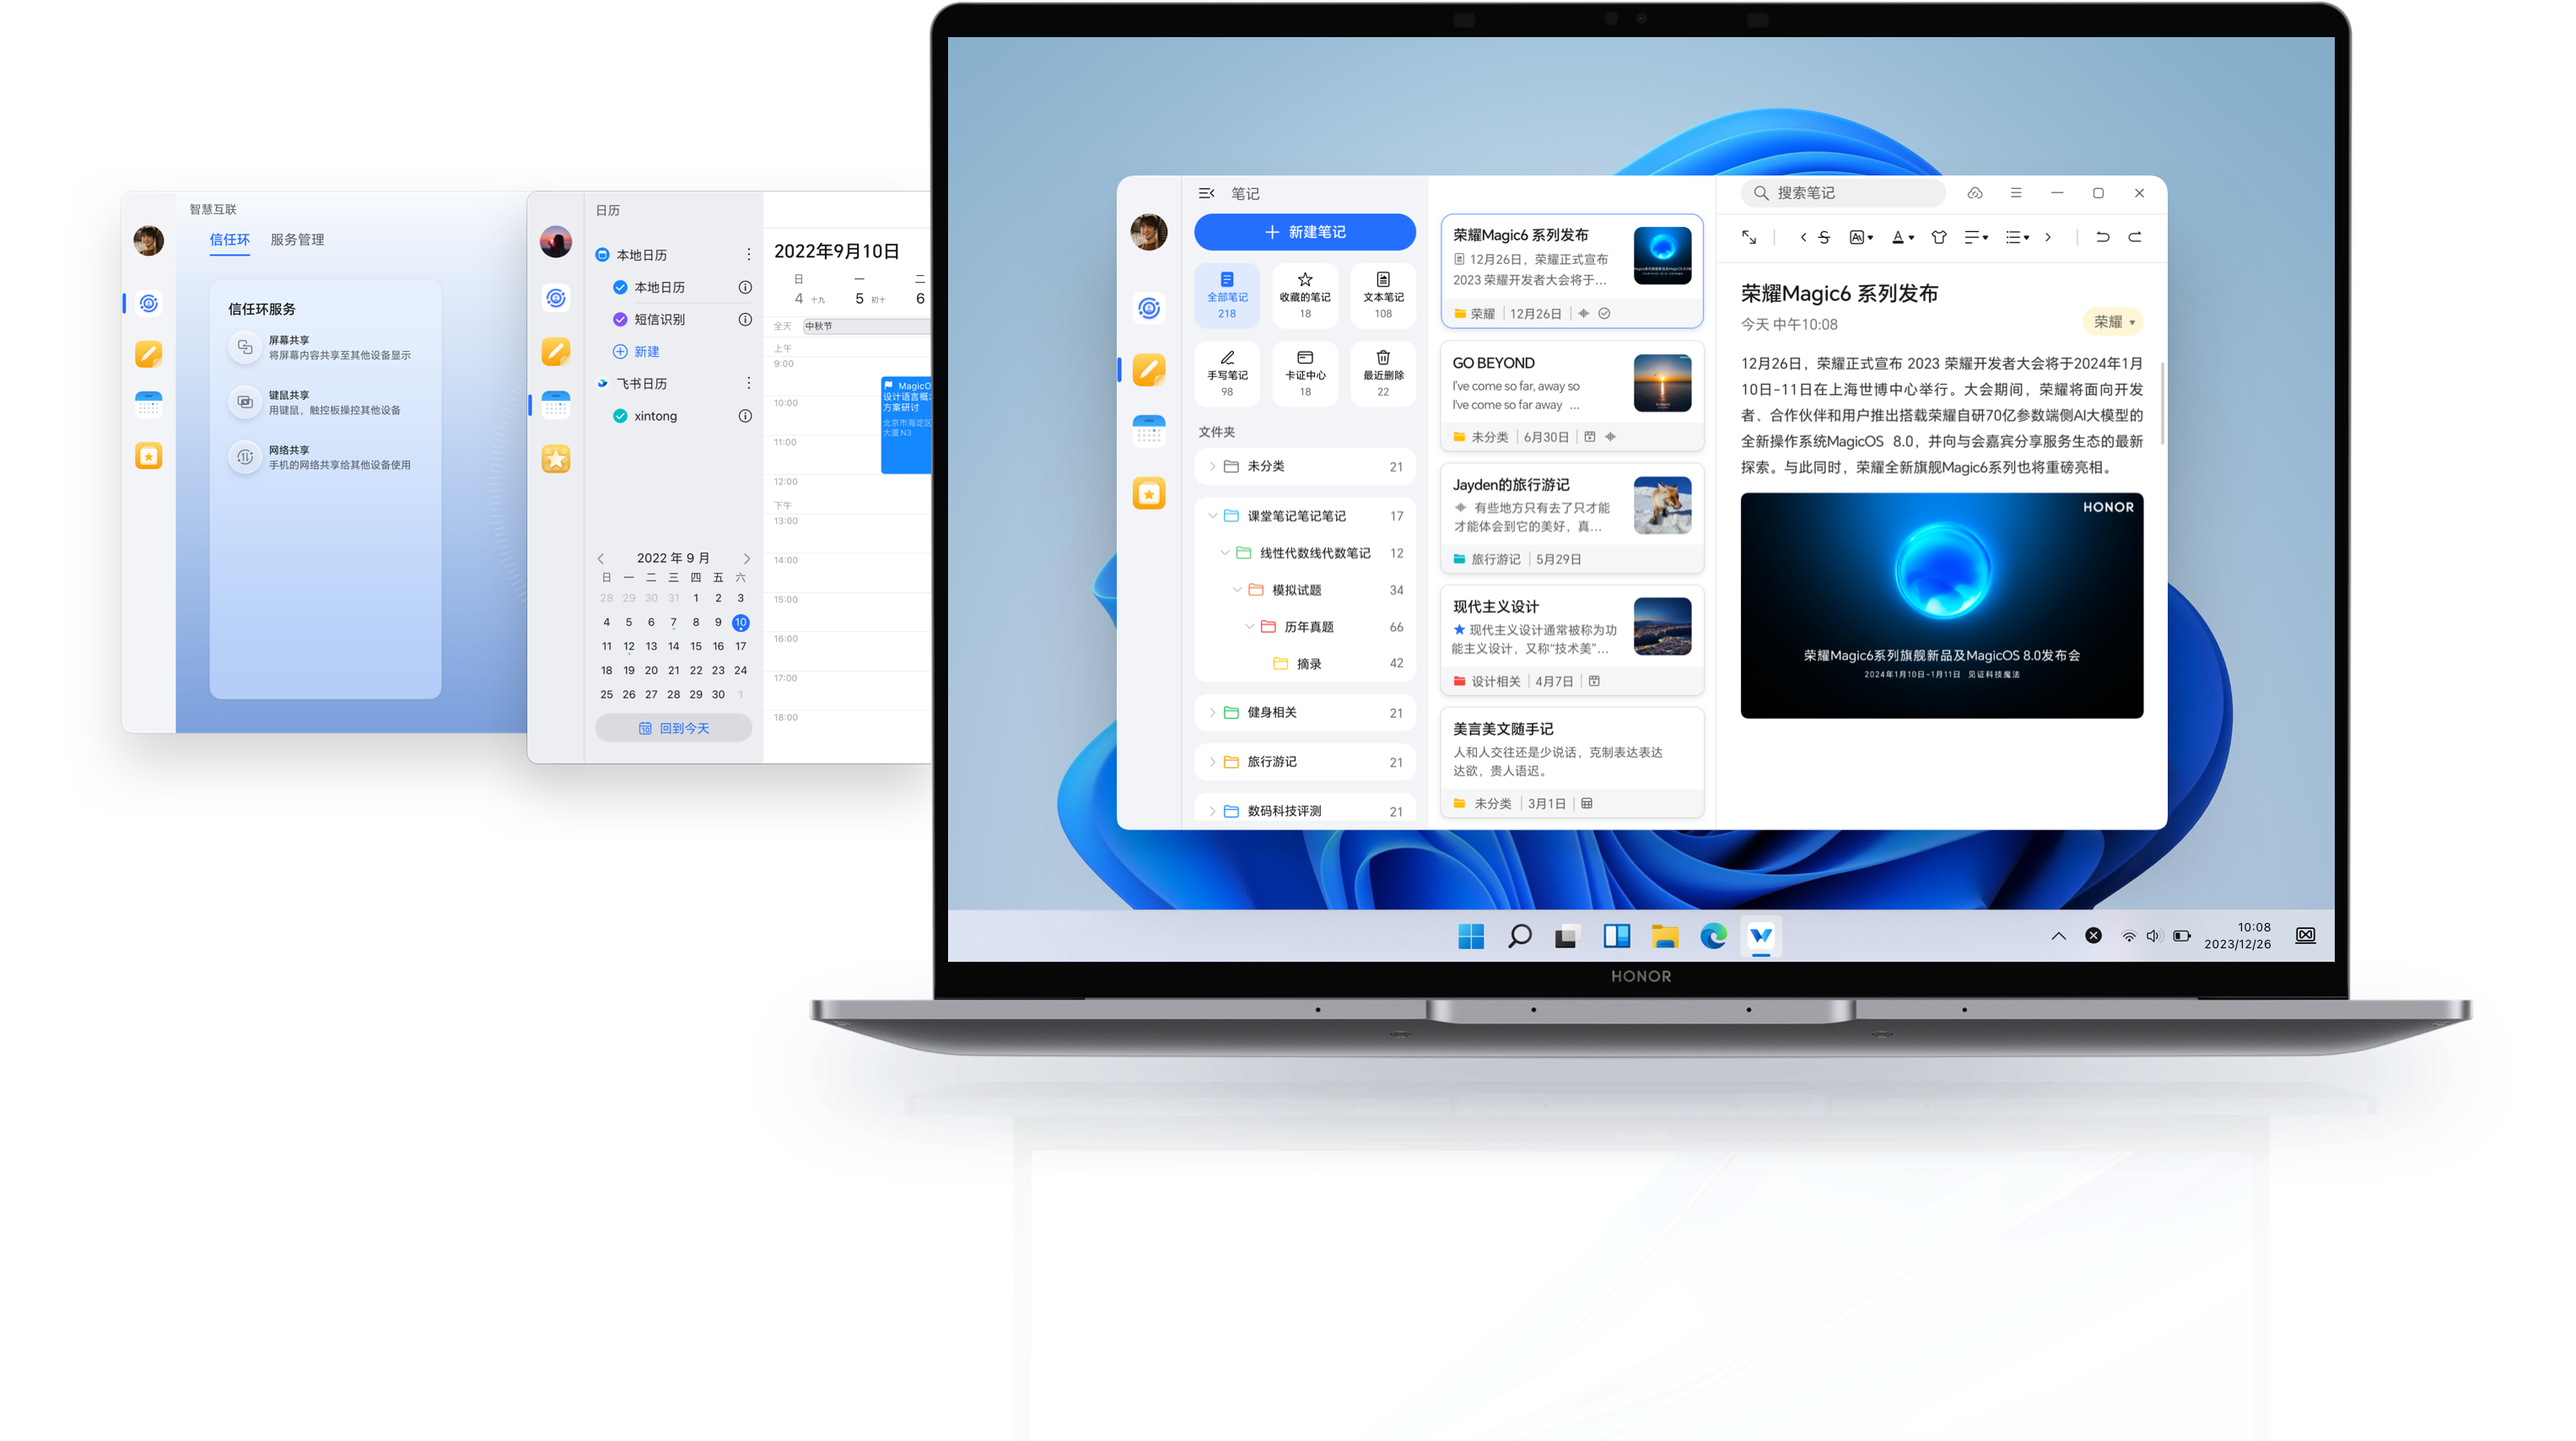This screenshot has height=1441, width=2576.
Task: Open the list style dropdown
Action: click(2017, 237)
